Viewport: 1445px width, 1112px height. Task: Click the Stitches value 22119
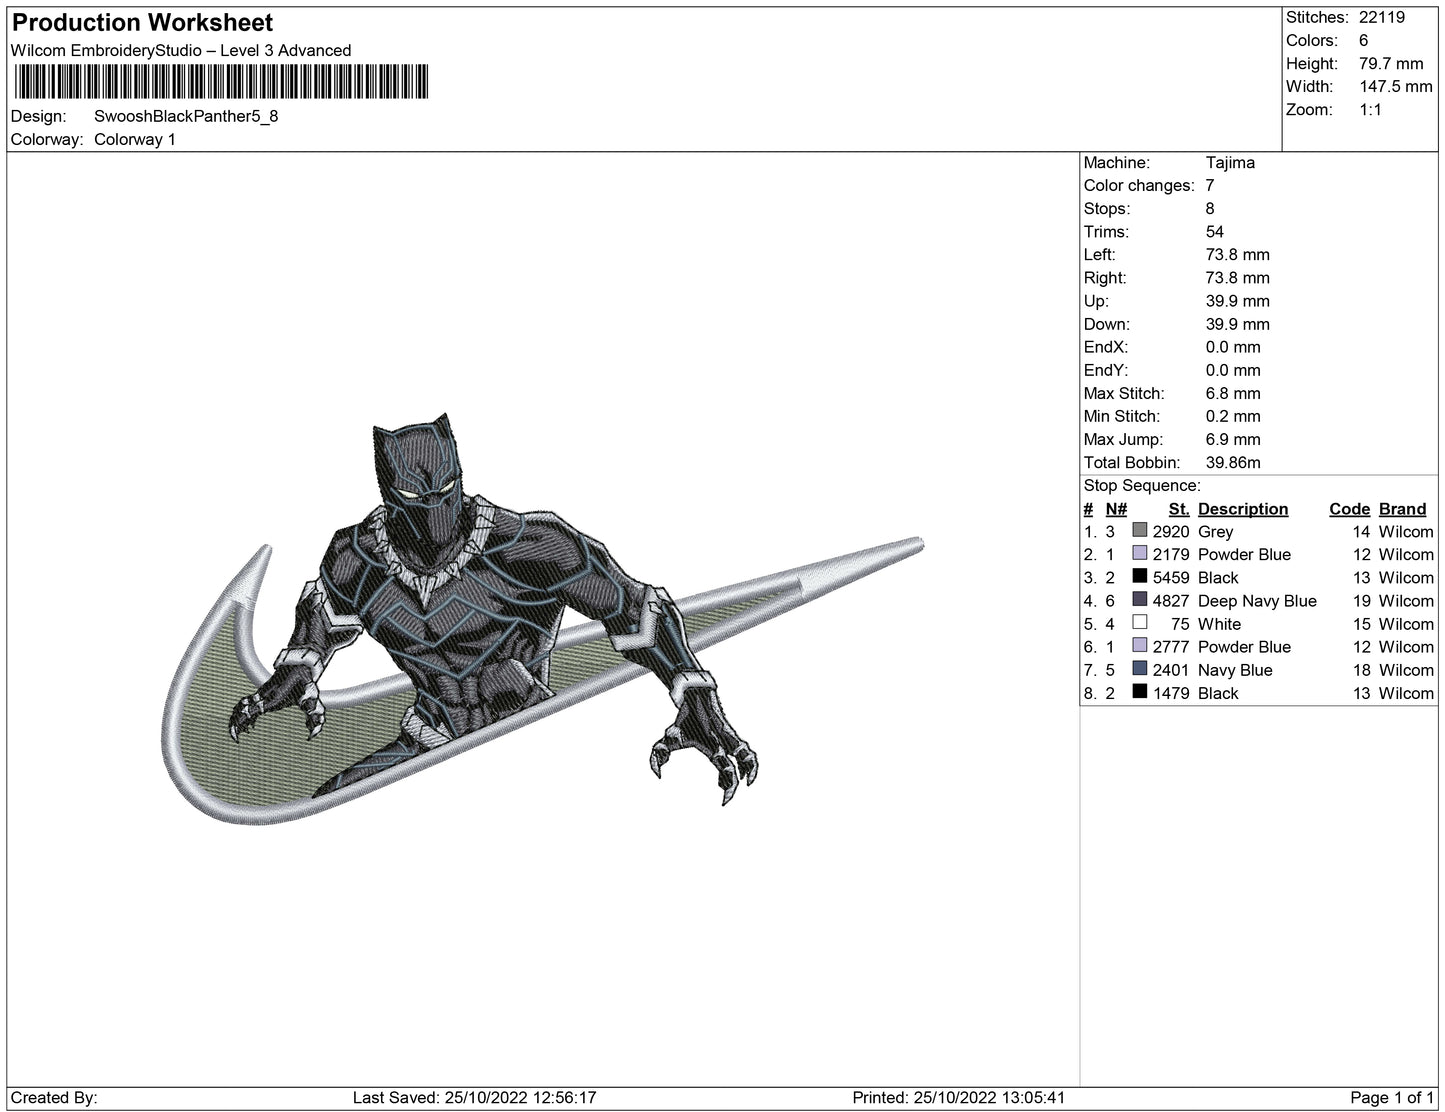pos(1382,17)
